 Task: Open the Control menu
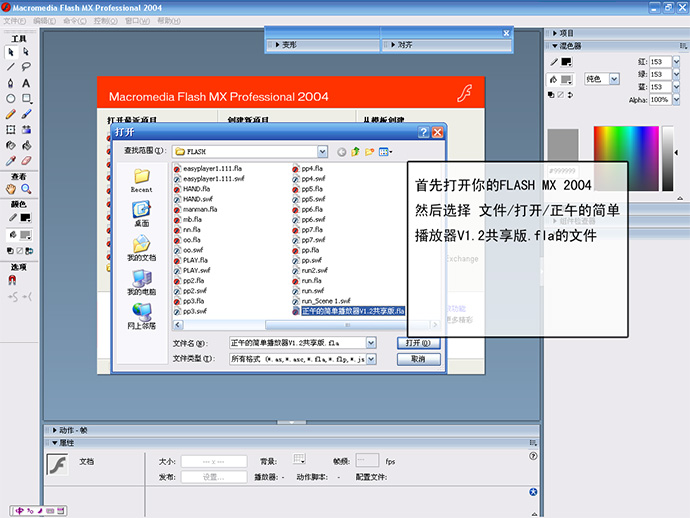[106, 21]
